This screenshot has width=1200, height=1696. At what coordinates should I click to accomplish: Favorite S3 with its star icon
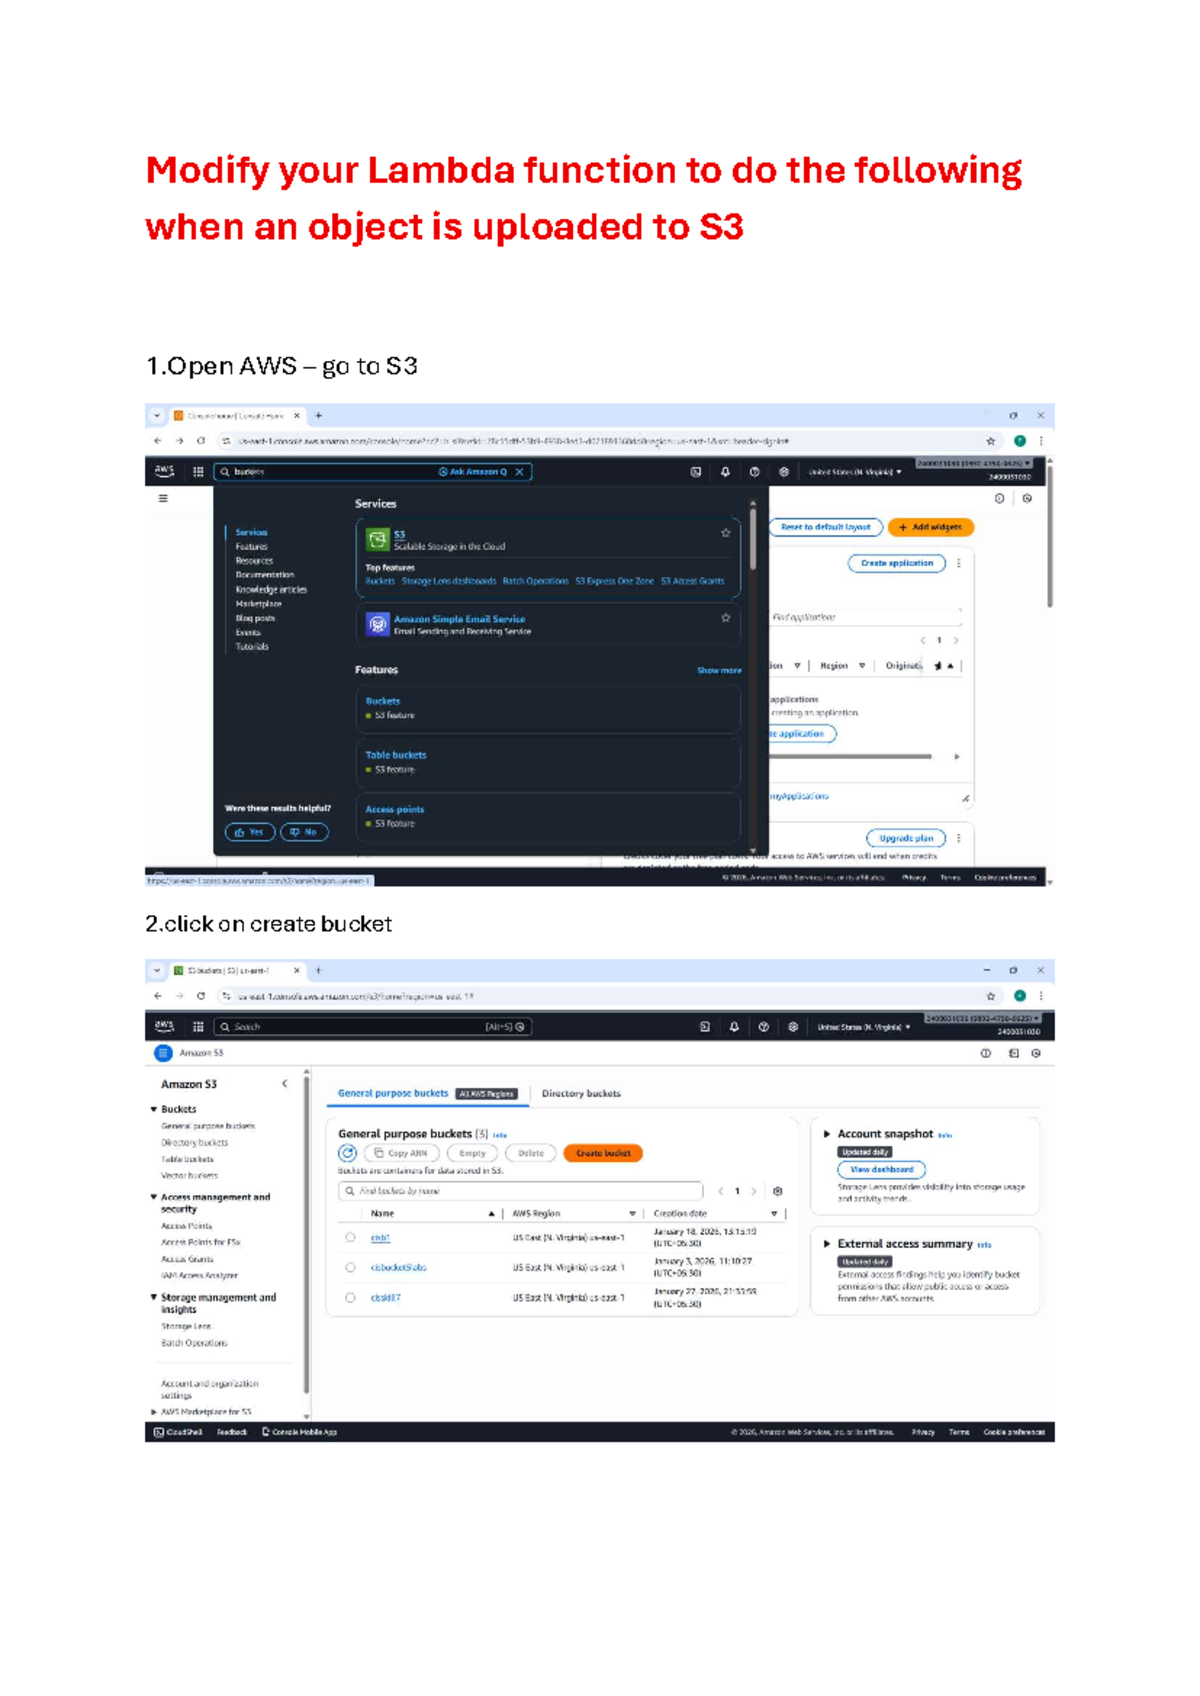pos(726,533)
